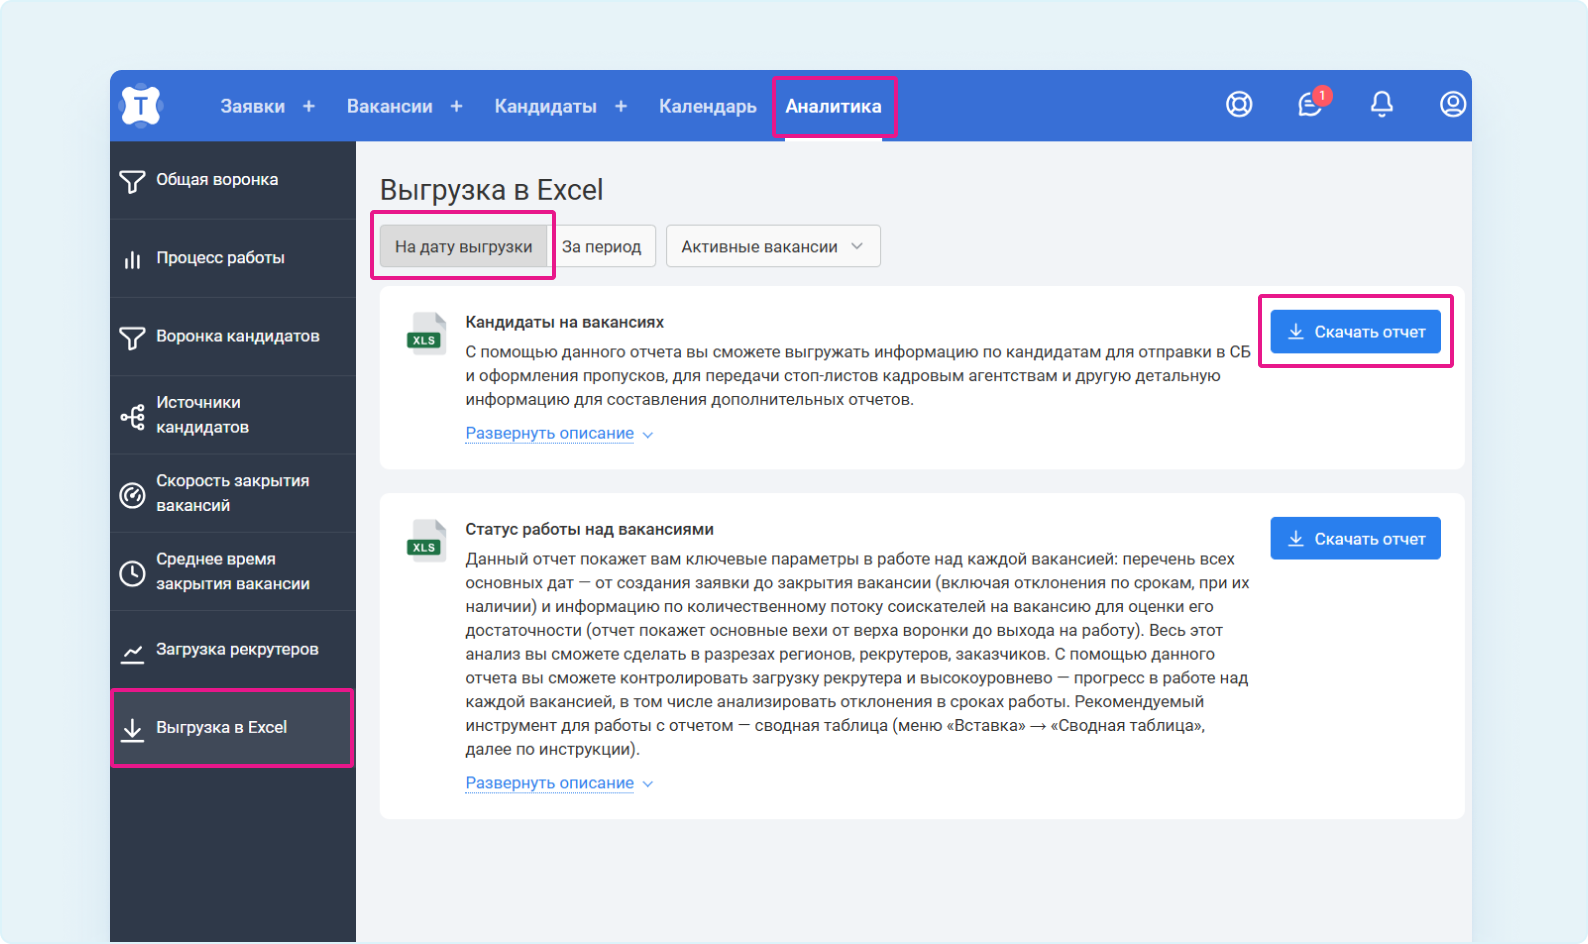This screenshot has width=1588, height=944.
Task: Open Общая воронка in the sidebar
Action: pyautogui.click(x=217, y=180)
